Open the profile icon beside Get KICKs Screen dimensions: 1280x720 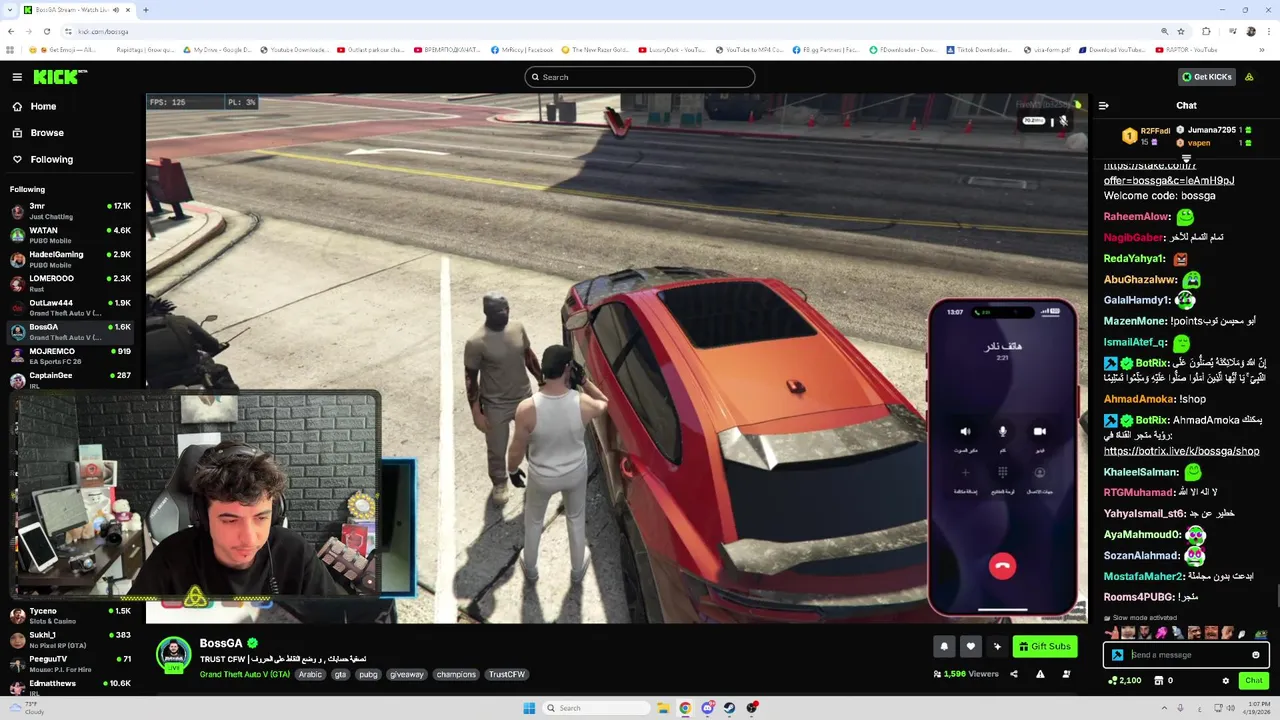(x=1249, y=77)
